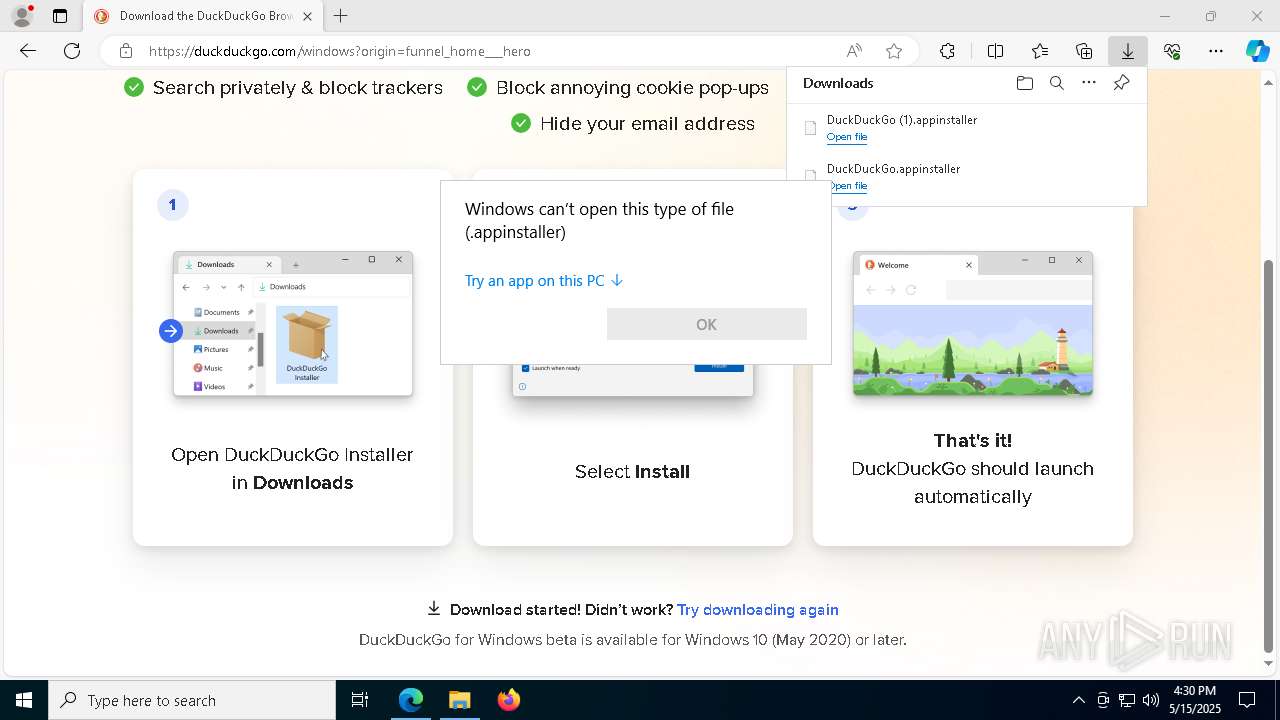Screen dimensions: 1280x720
Task: Click OK in the Windows dialog
Action: [x=706, y=324]
